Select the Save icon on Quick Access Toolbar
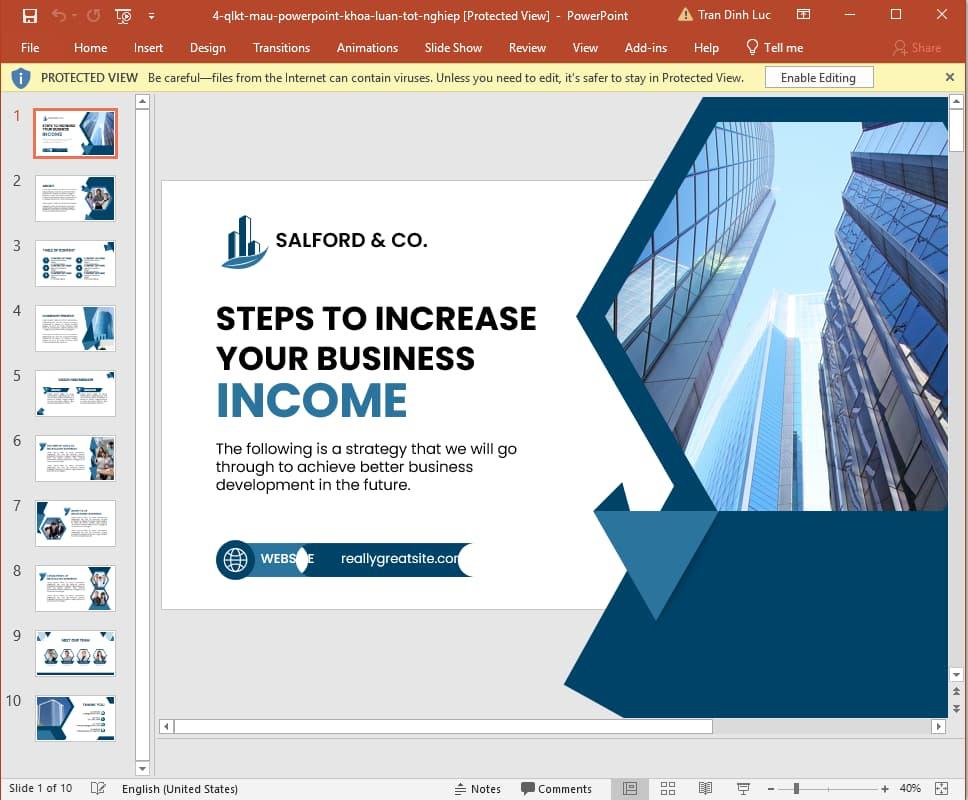 [29, 16]
